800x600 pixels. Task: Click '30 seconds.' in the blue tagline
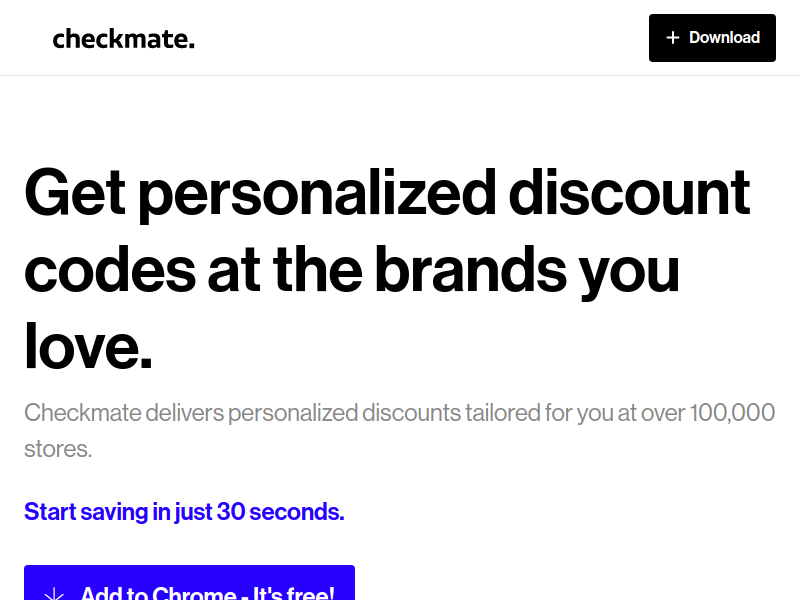281,512
